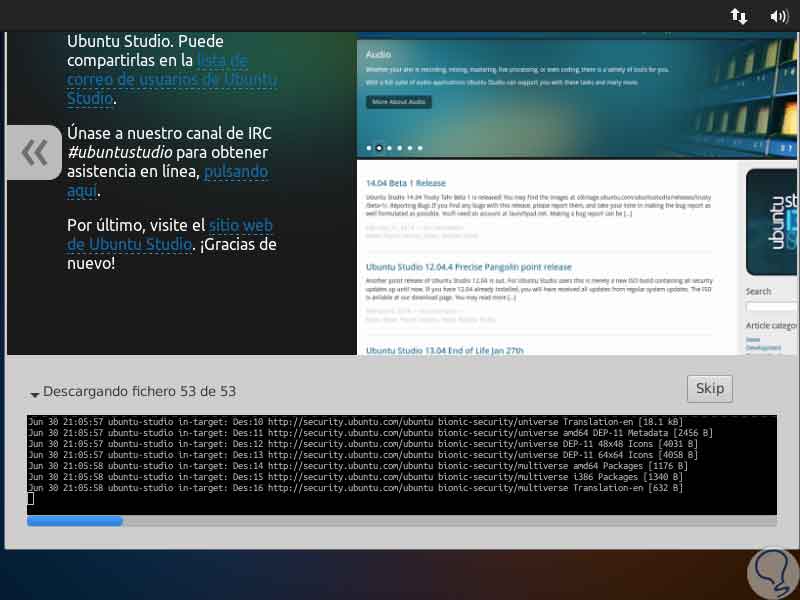
Task: Open the network connections indicator
Action: tap(738, 16)
